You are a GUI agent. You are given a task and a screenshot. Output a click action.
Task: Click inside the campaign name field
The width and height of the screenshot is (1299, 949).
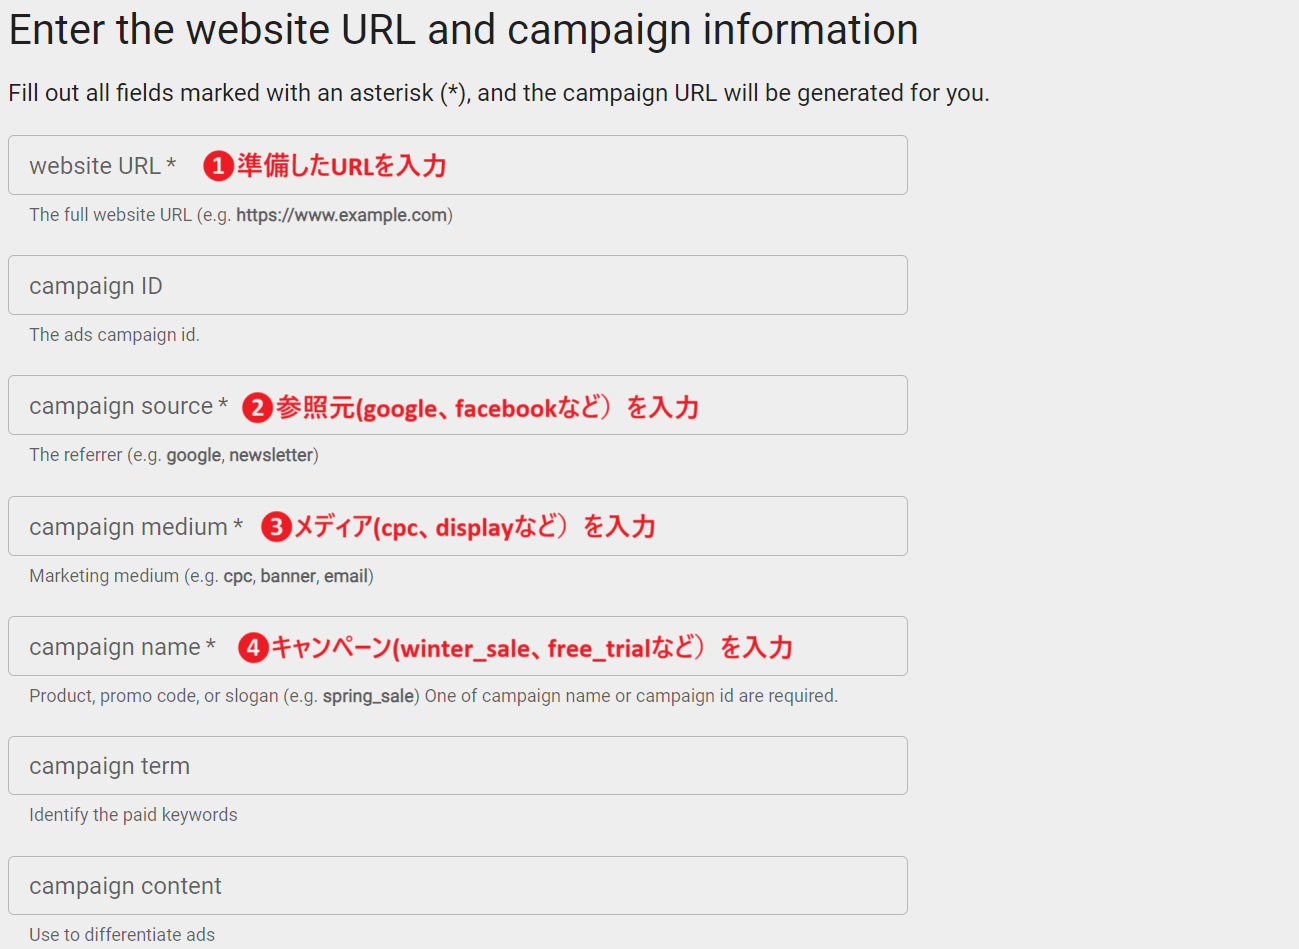point(458,646)
